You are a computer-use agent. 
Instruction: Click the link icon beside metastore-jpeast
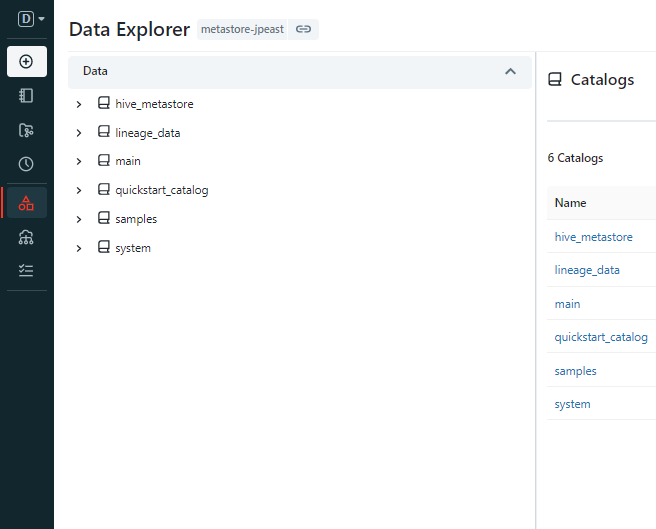pyautogui.click(x=304, y=30)
